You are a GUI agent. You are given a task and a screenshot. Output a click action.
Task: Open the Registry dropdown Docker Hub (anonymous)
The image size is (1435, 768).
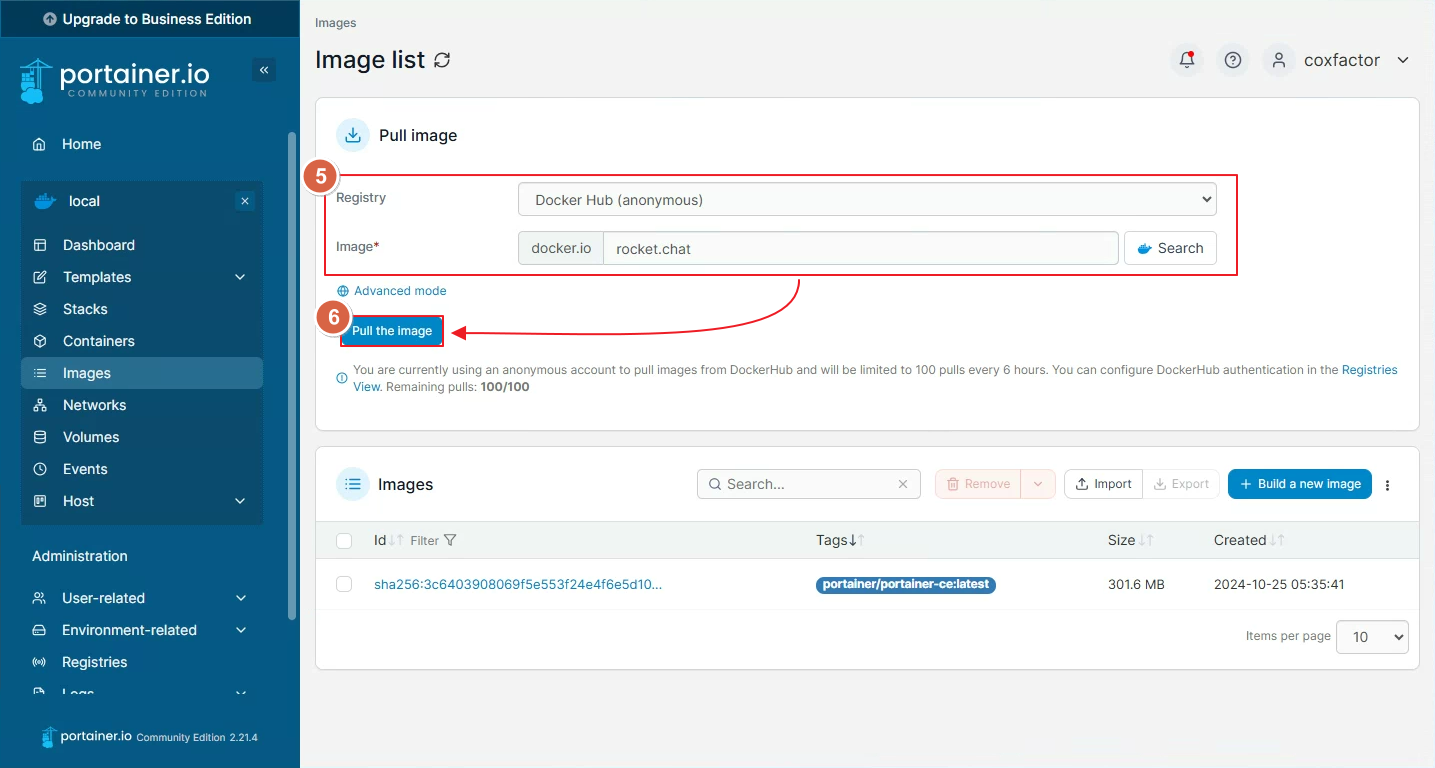(867, 199)
